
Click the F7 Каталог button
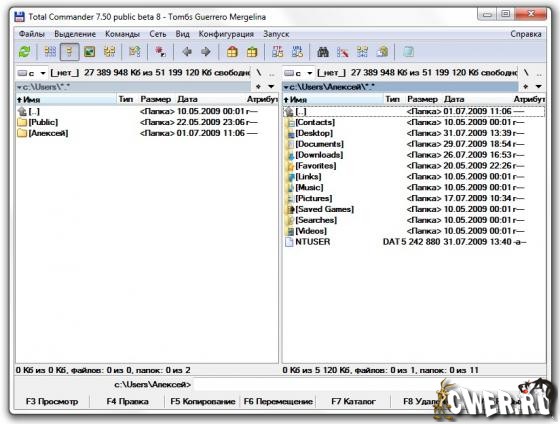point(353,401)
